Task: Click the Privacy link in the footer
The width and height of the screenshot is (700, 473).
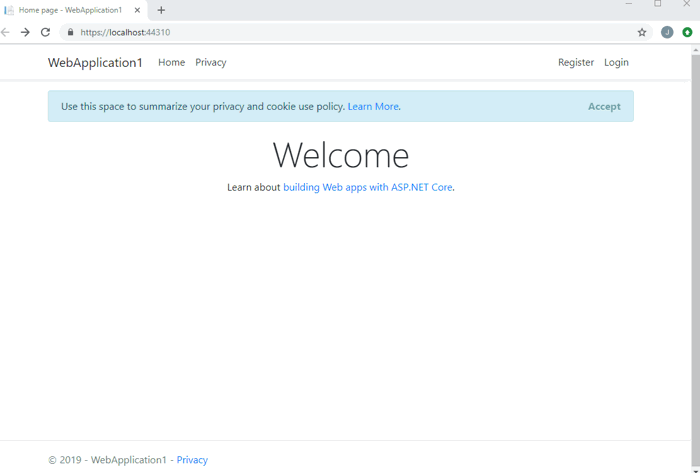Action: pyautogui.click(x=192, y=460)
